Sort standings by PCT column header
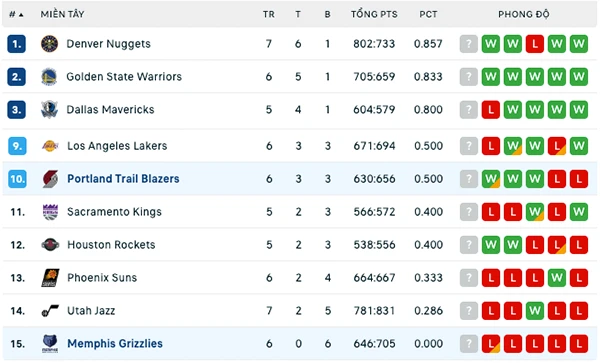The width and height of the screenshot is (600, 363). [x=428, y=15]
